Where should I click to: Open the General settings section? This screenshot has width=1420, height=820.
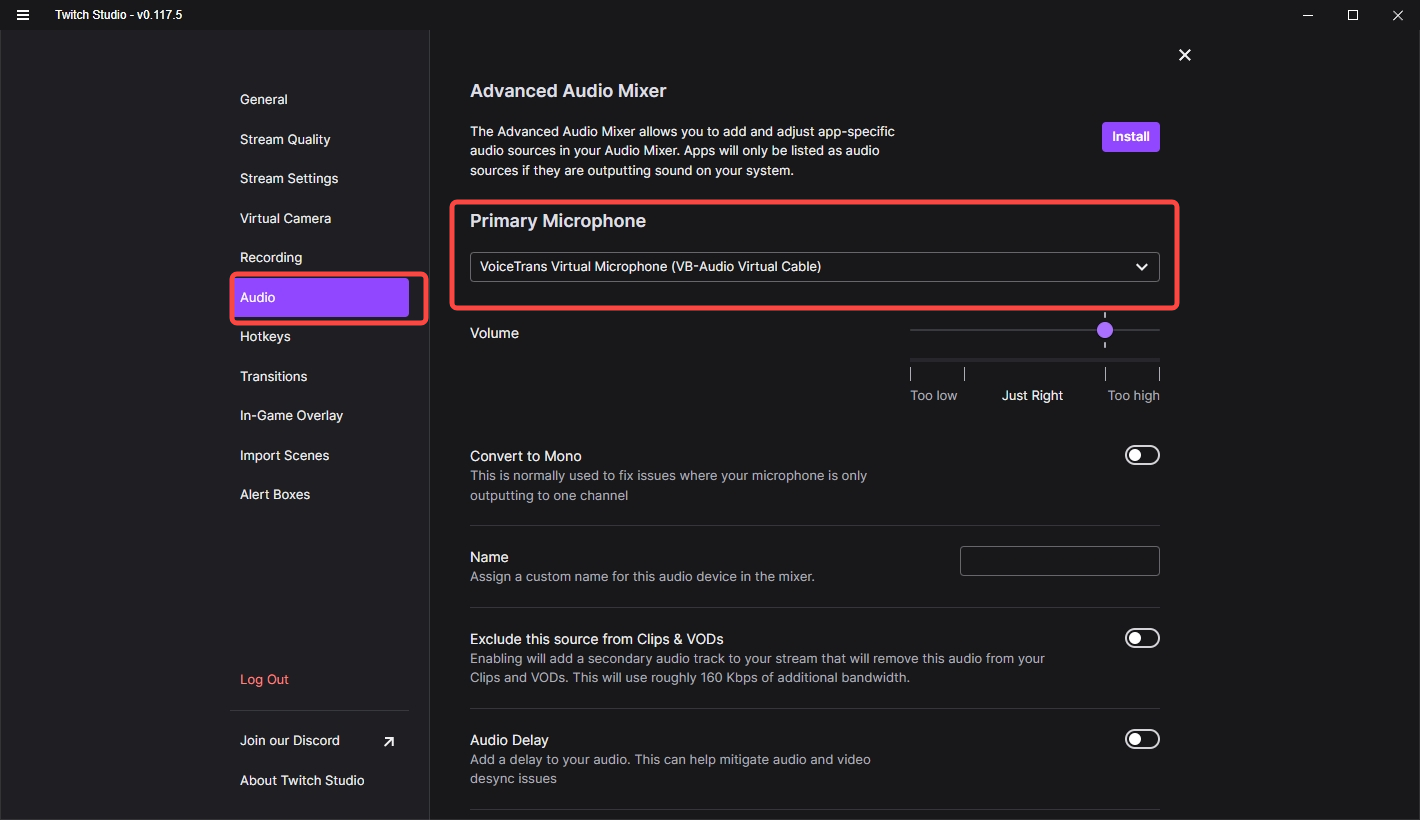coord(264,100)
